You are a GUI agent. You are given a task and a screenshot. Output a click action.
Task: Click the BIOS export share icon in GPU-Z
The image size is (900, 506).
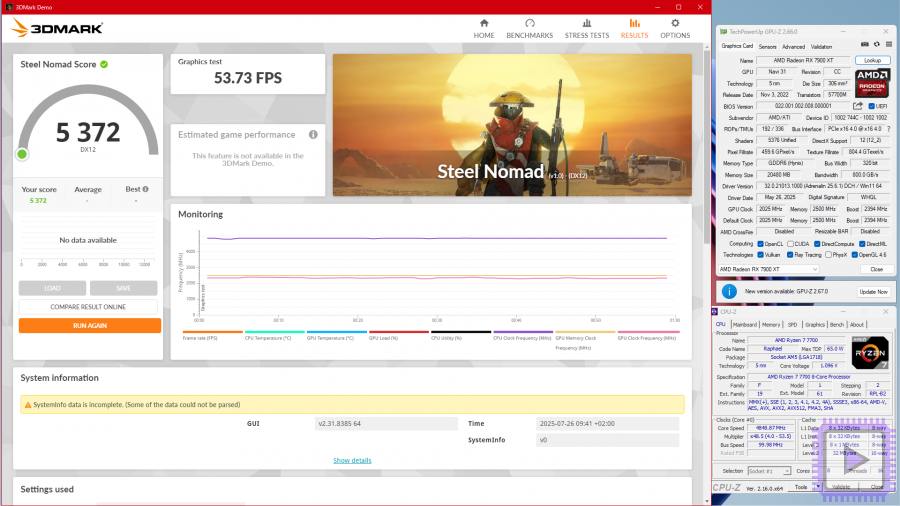tap(858, 106)
